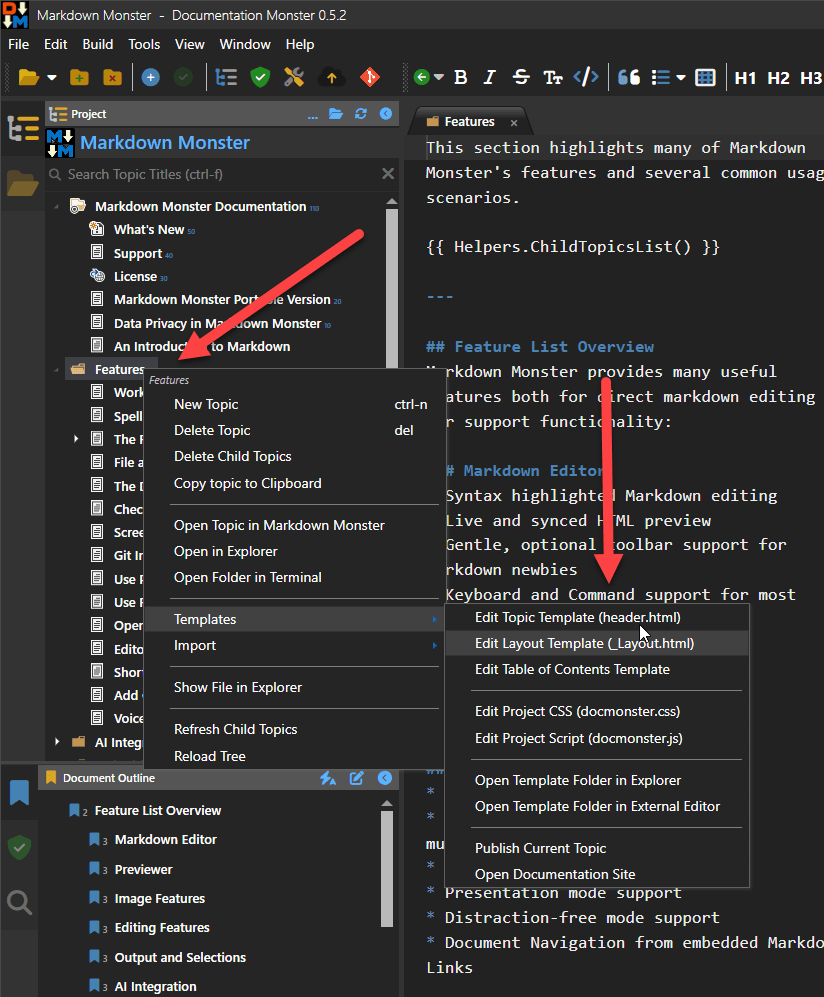Click the Project panel ellipsis icon
824x997 pixels.
click(313, 115)
